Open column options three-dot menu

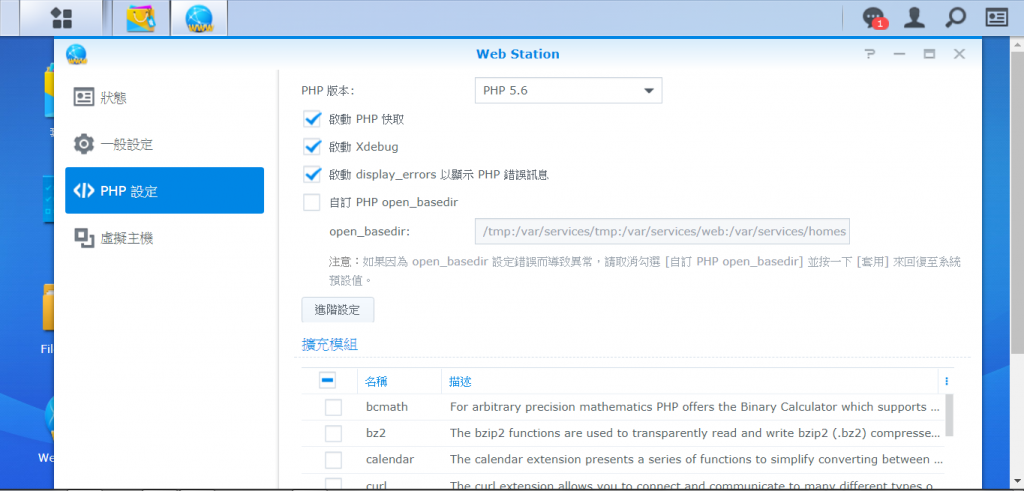946,381
